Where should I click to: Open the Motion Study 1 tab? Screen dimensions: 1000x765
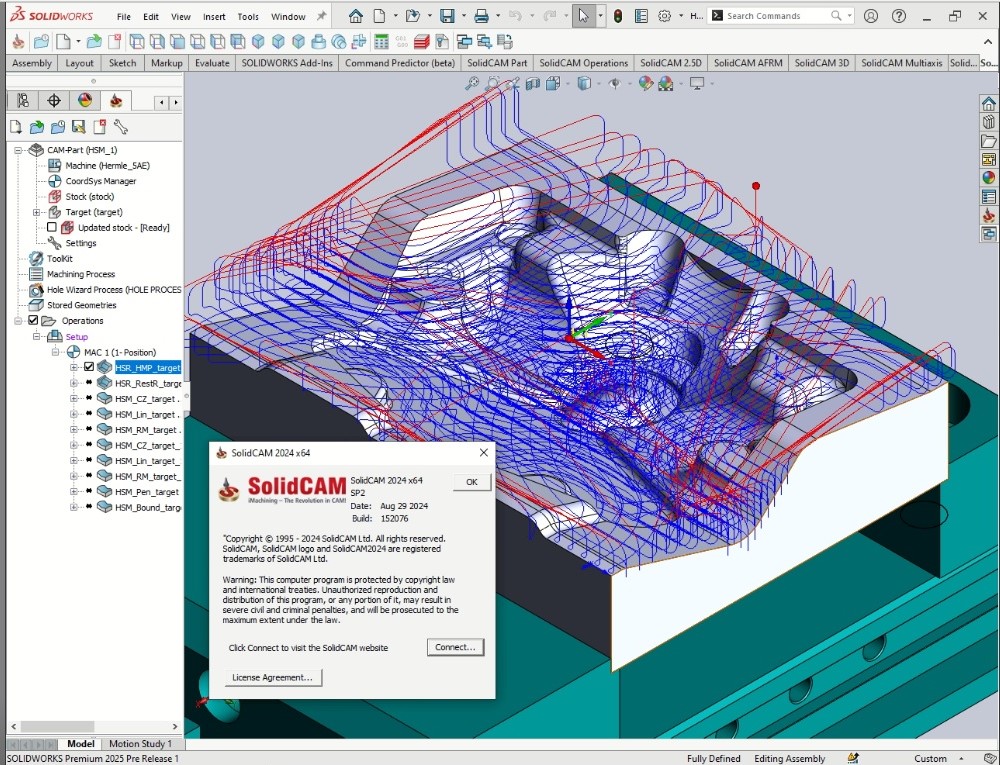tap(140, 743)
